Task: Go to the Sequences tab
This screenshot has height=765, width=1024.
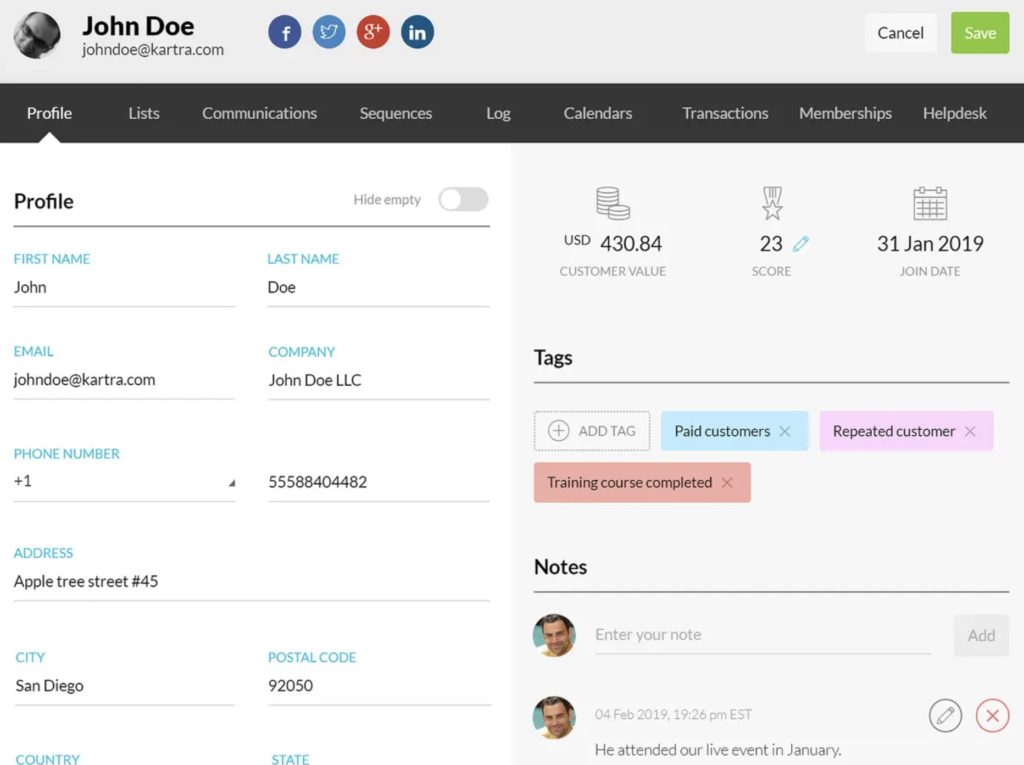Action: (x=396, y=113)
